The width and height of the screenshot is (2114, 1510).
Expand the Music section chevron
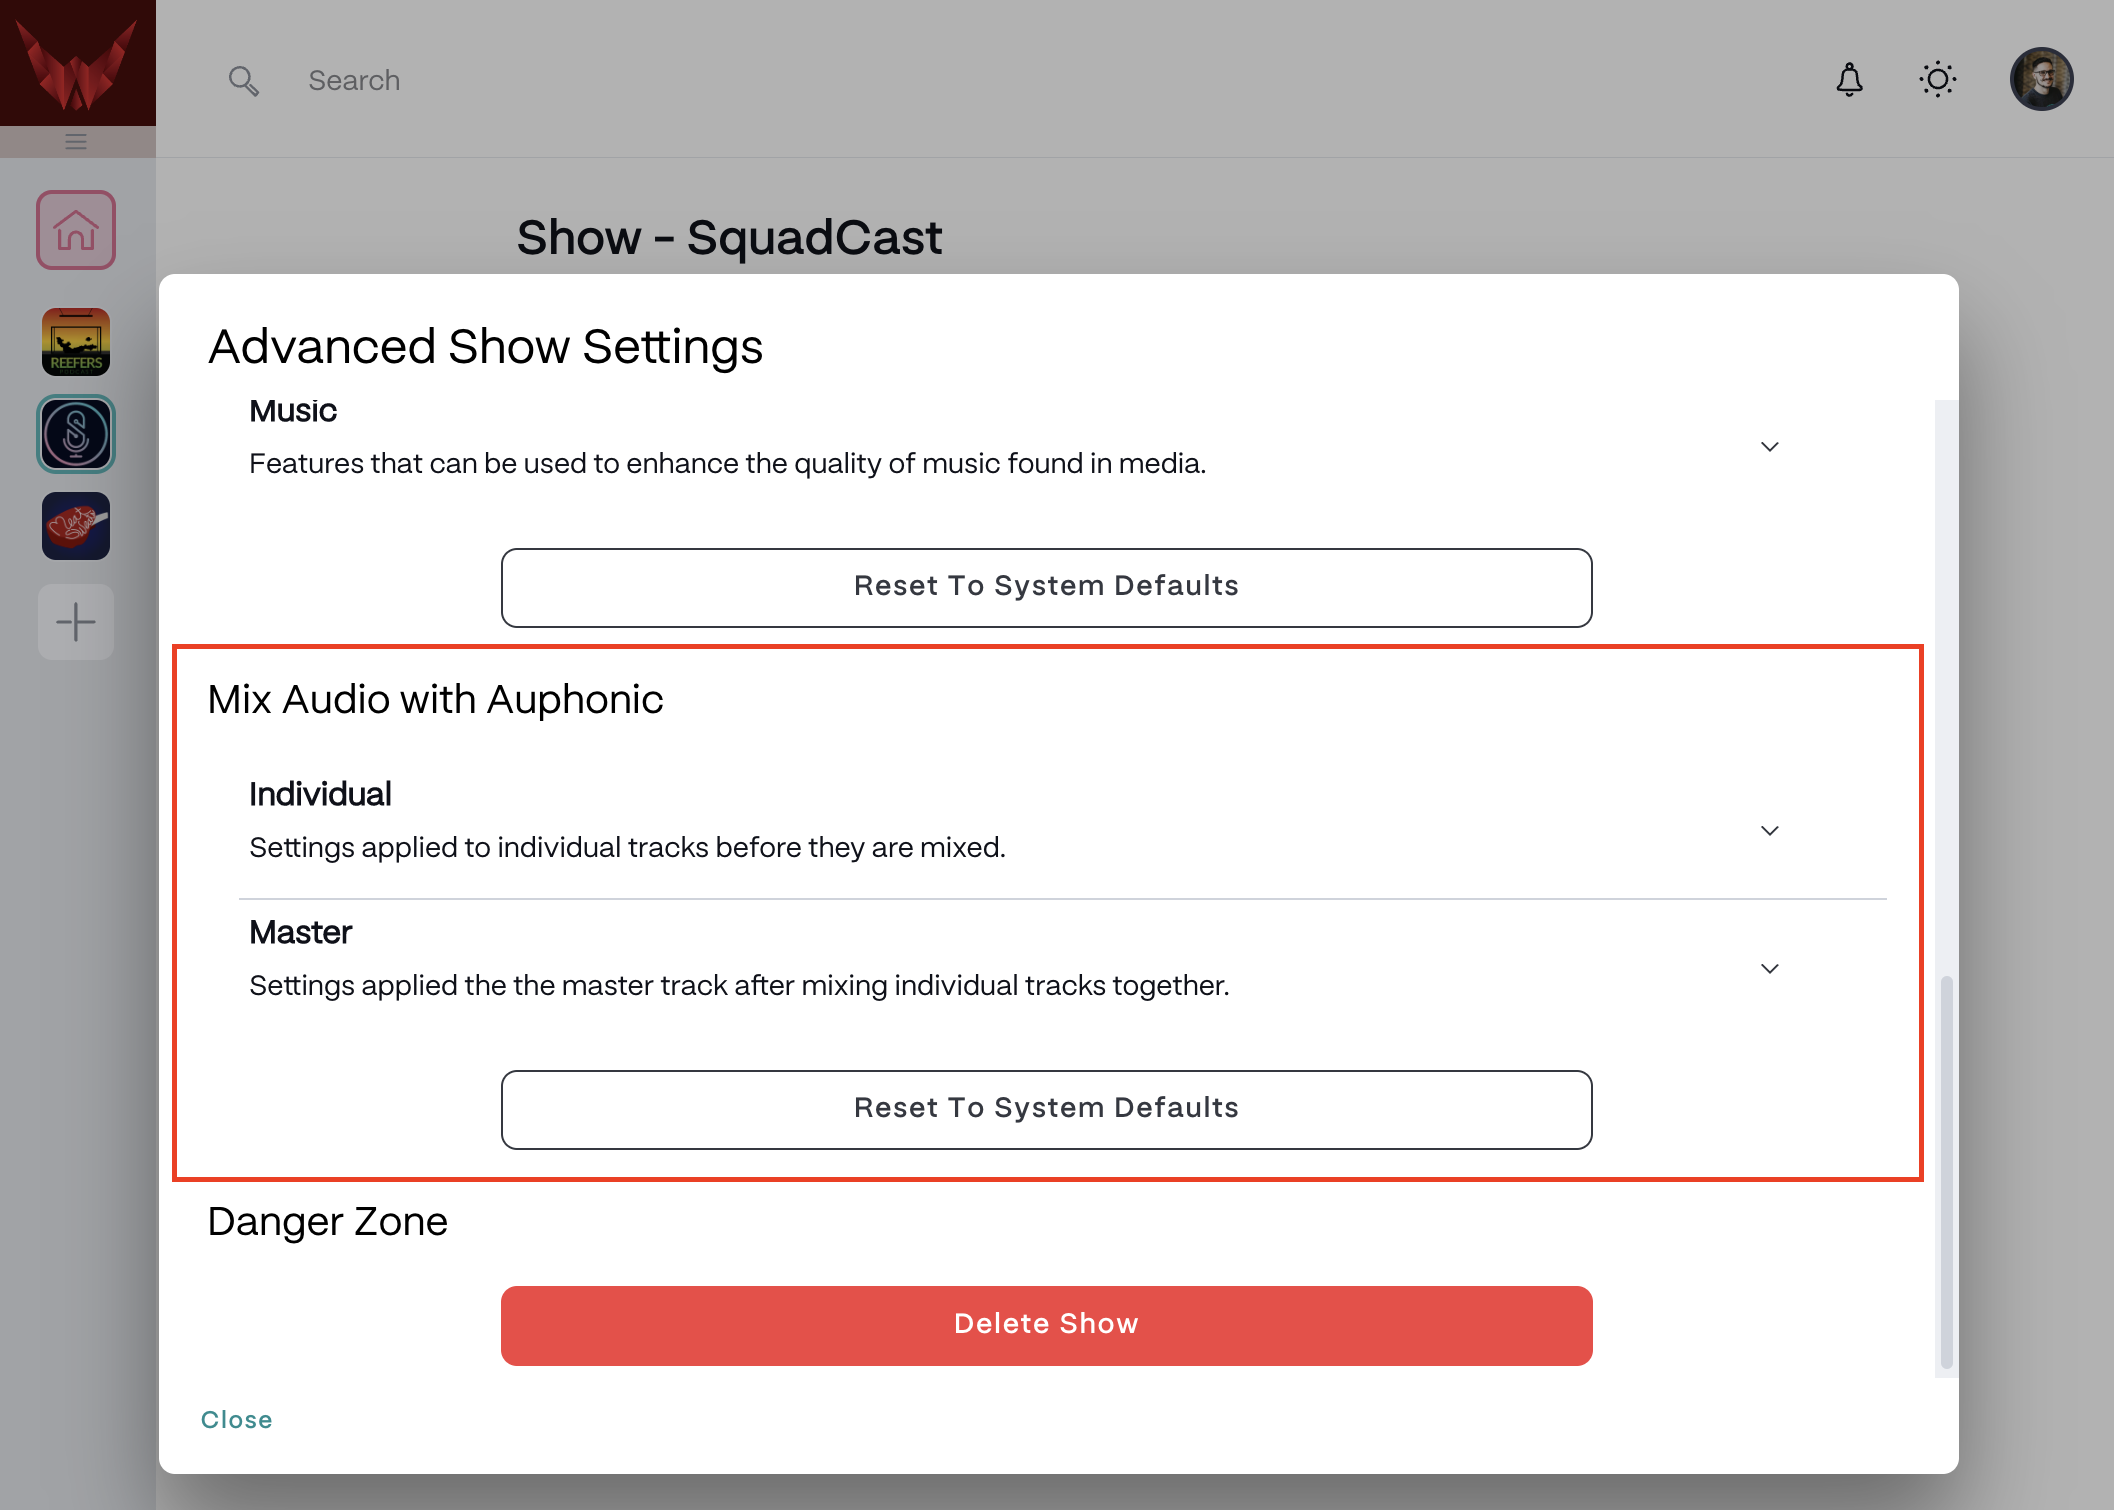click(1770, 446)
